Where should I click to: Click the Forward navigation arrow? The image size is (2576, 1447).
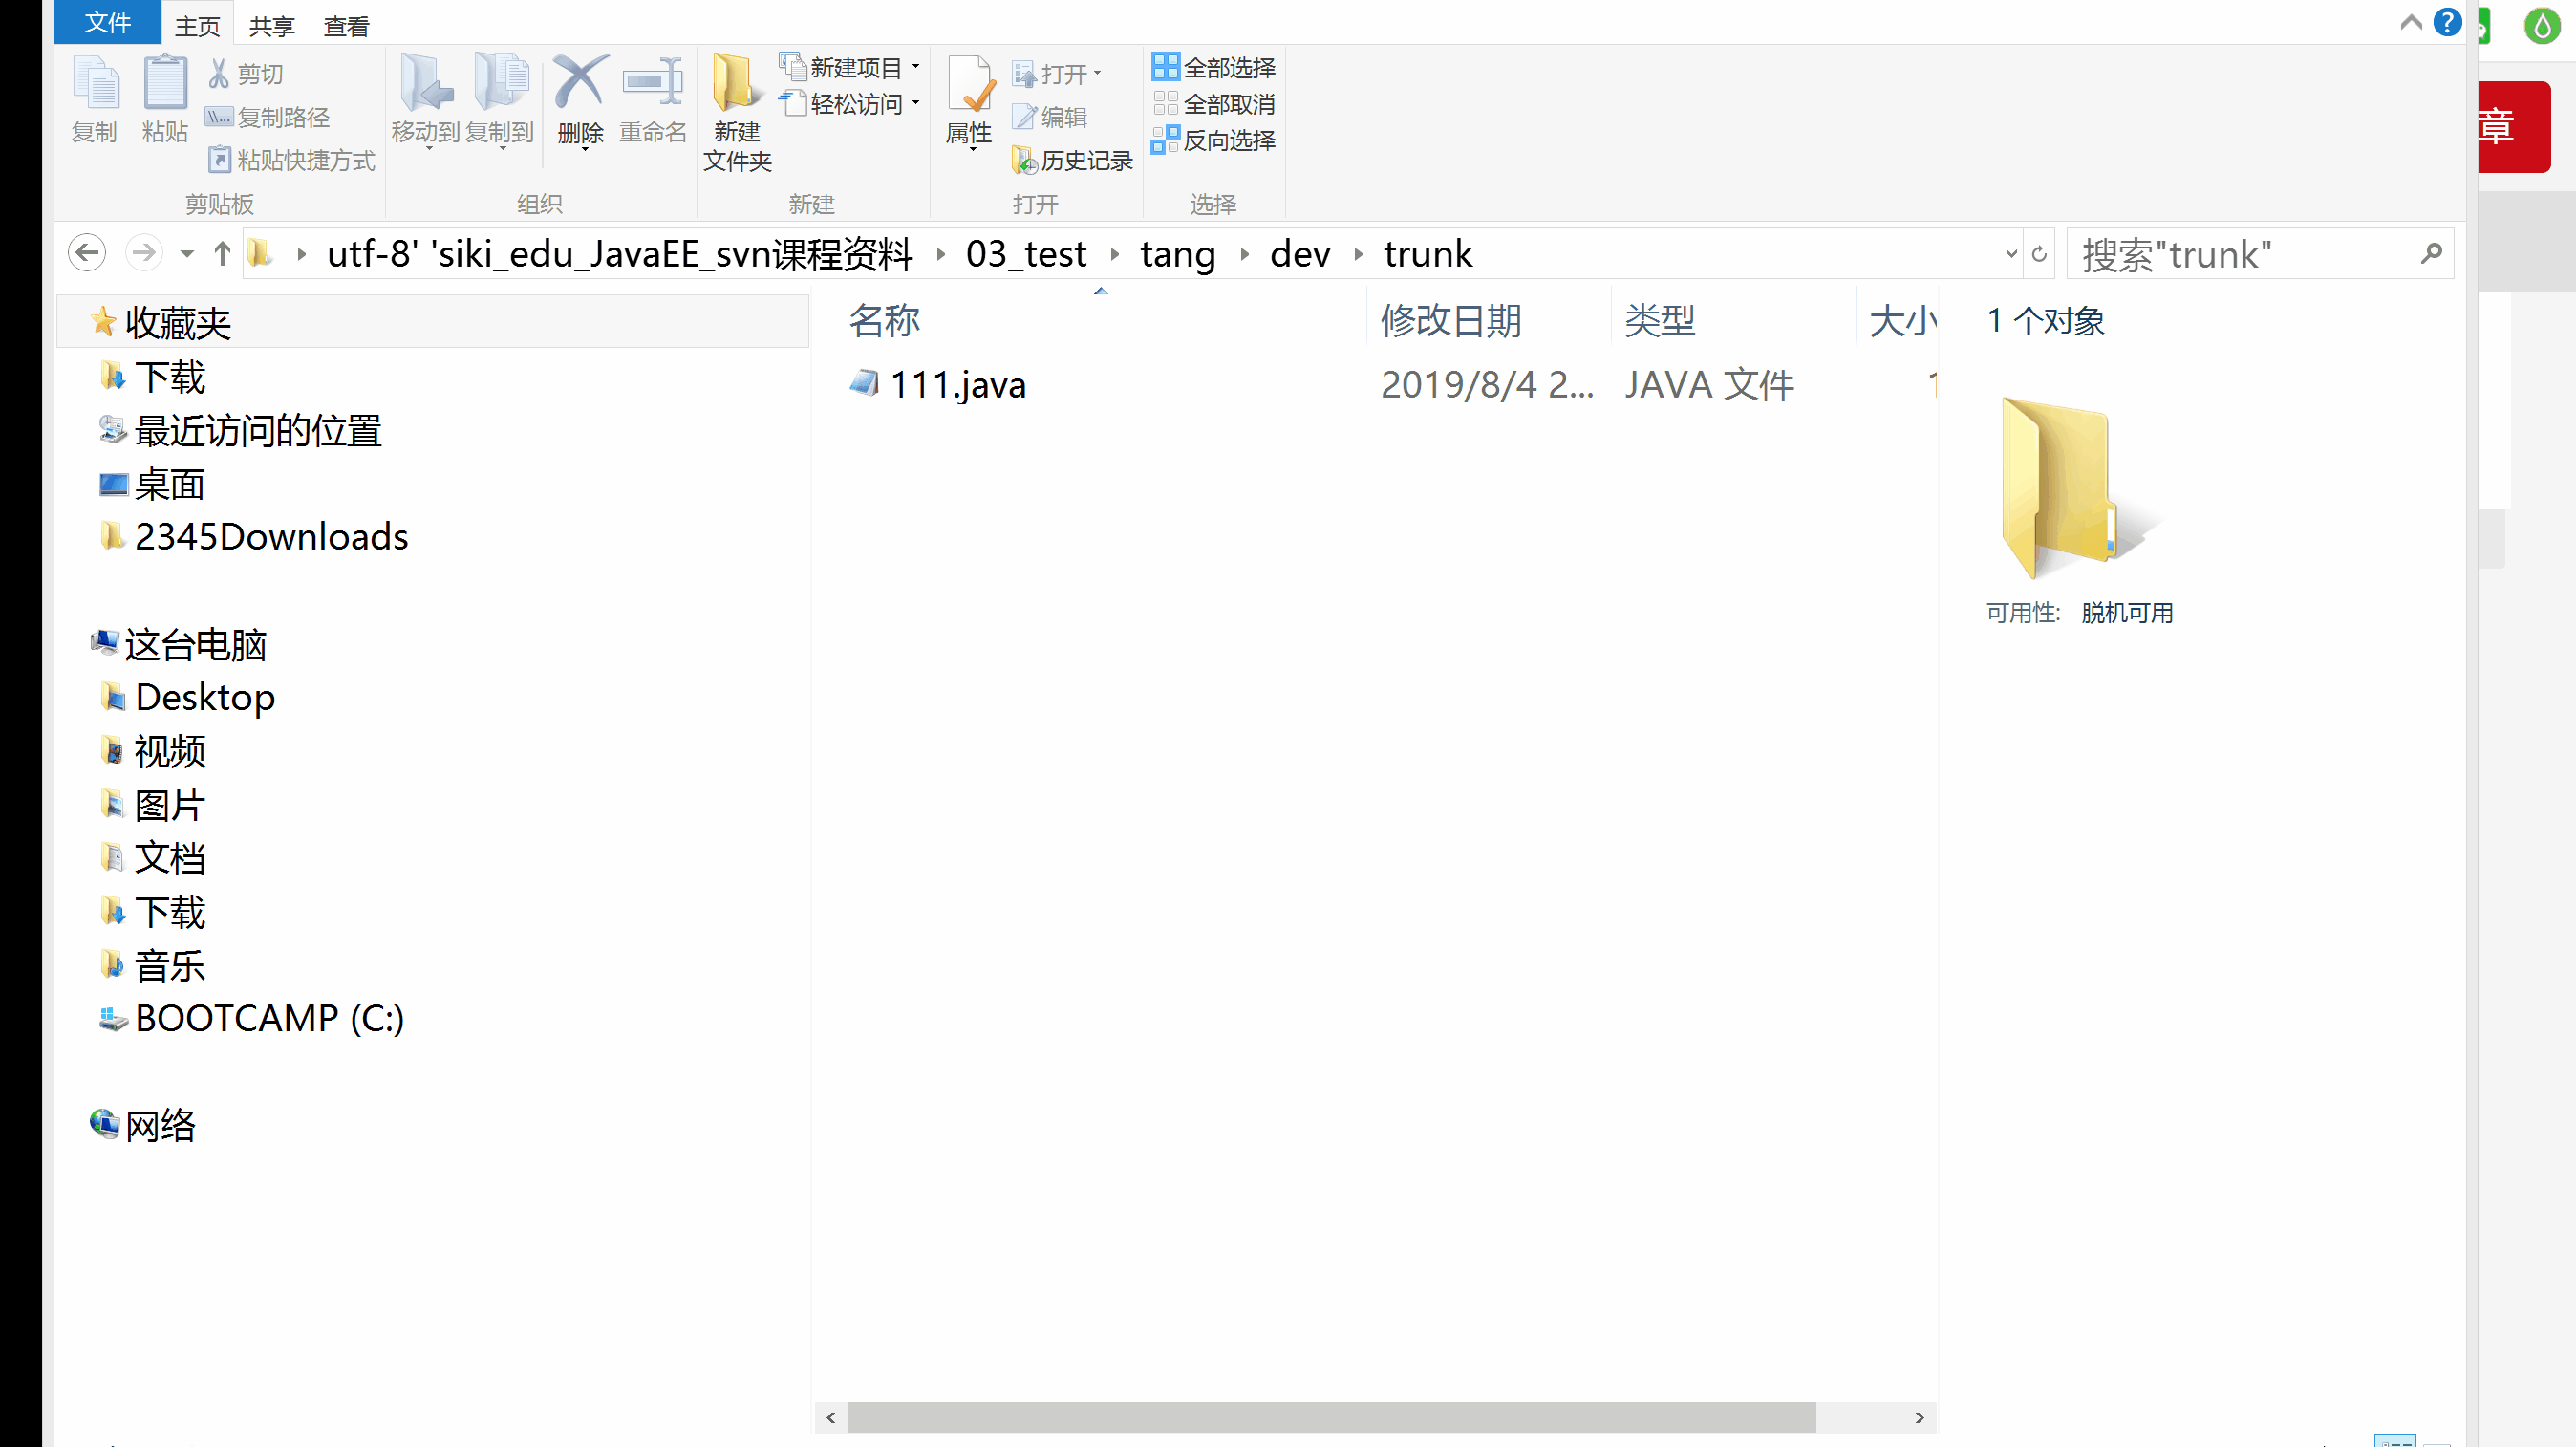[x=144, y=253]
